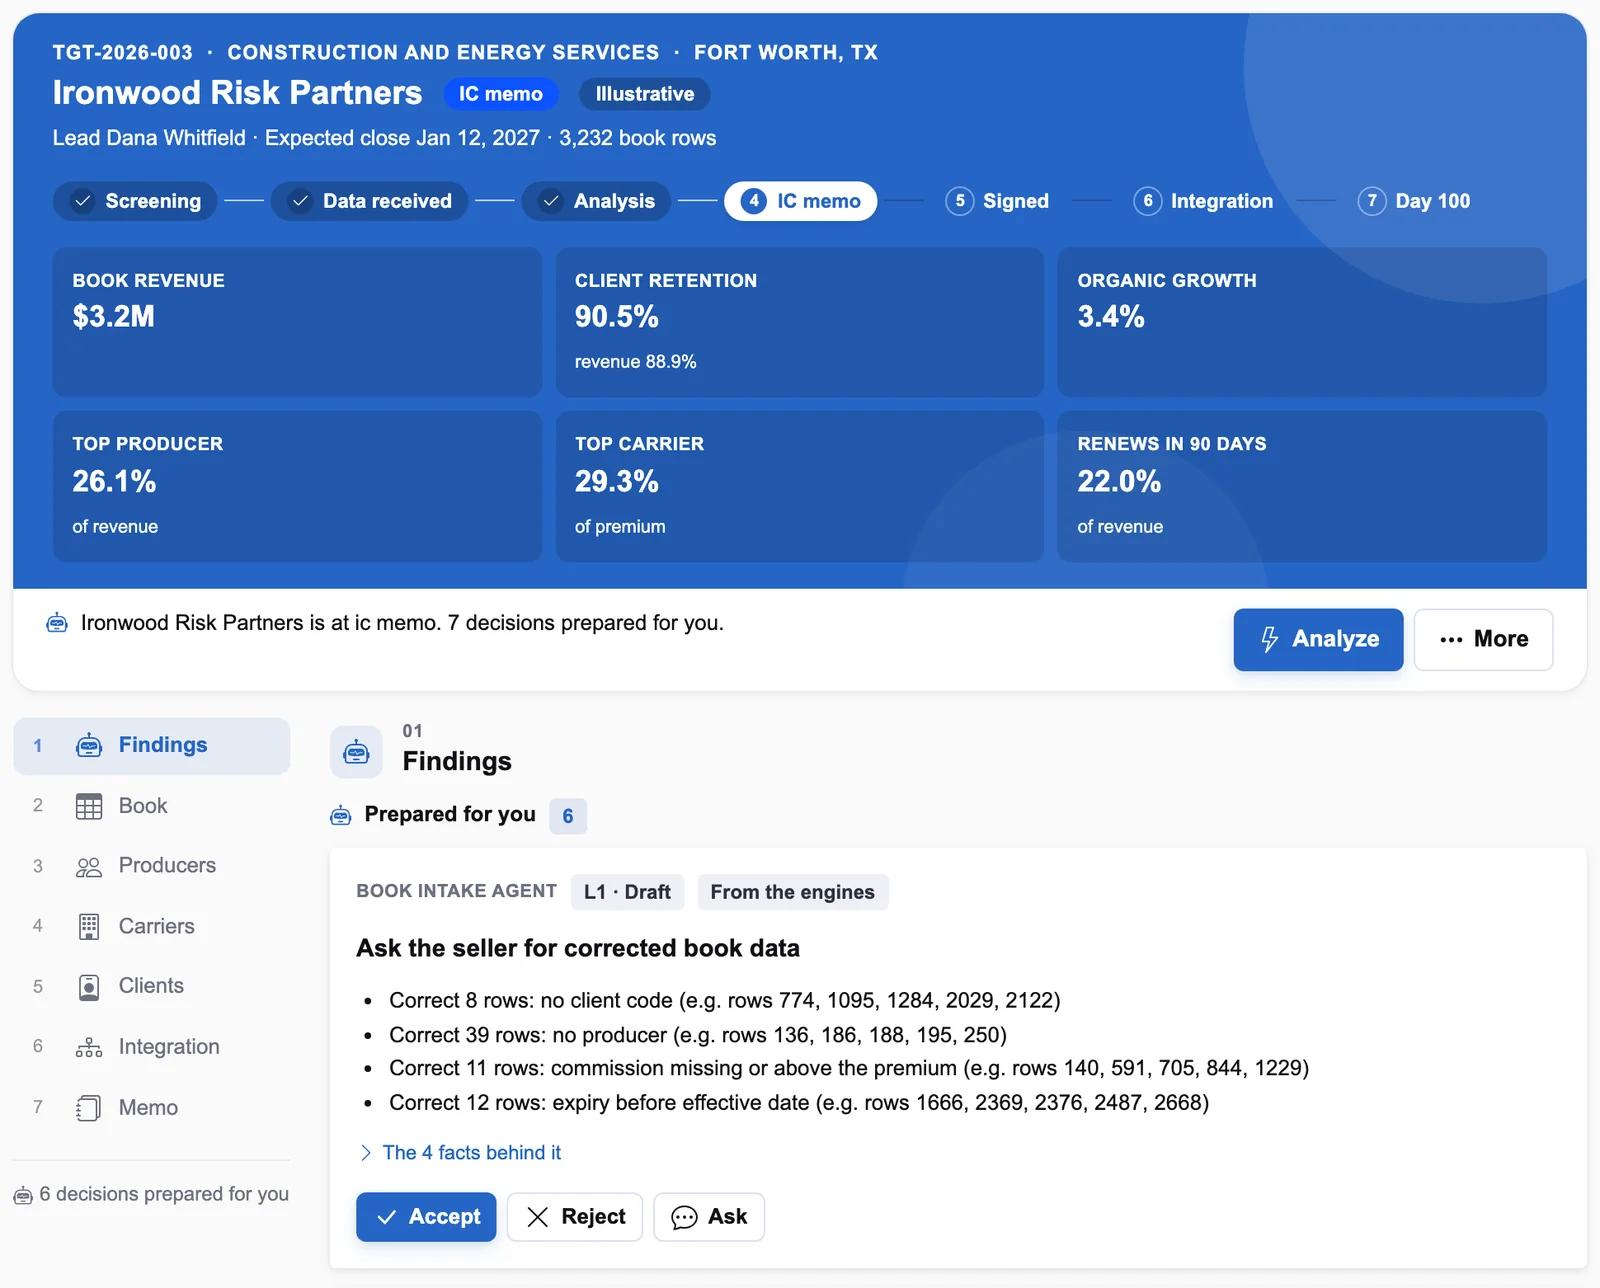Click the Integration hierarchy icon
This screenshot has width=1600, height=1288.
(x=89, y=1047)
